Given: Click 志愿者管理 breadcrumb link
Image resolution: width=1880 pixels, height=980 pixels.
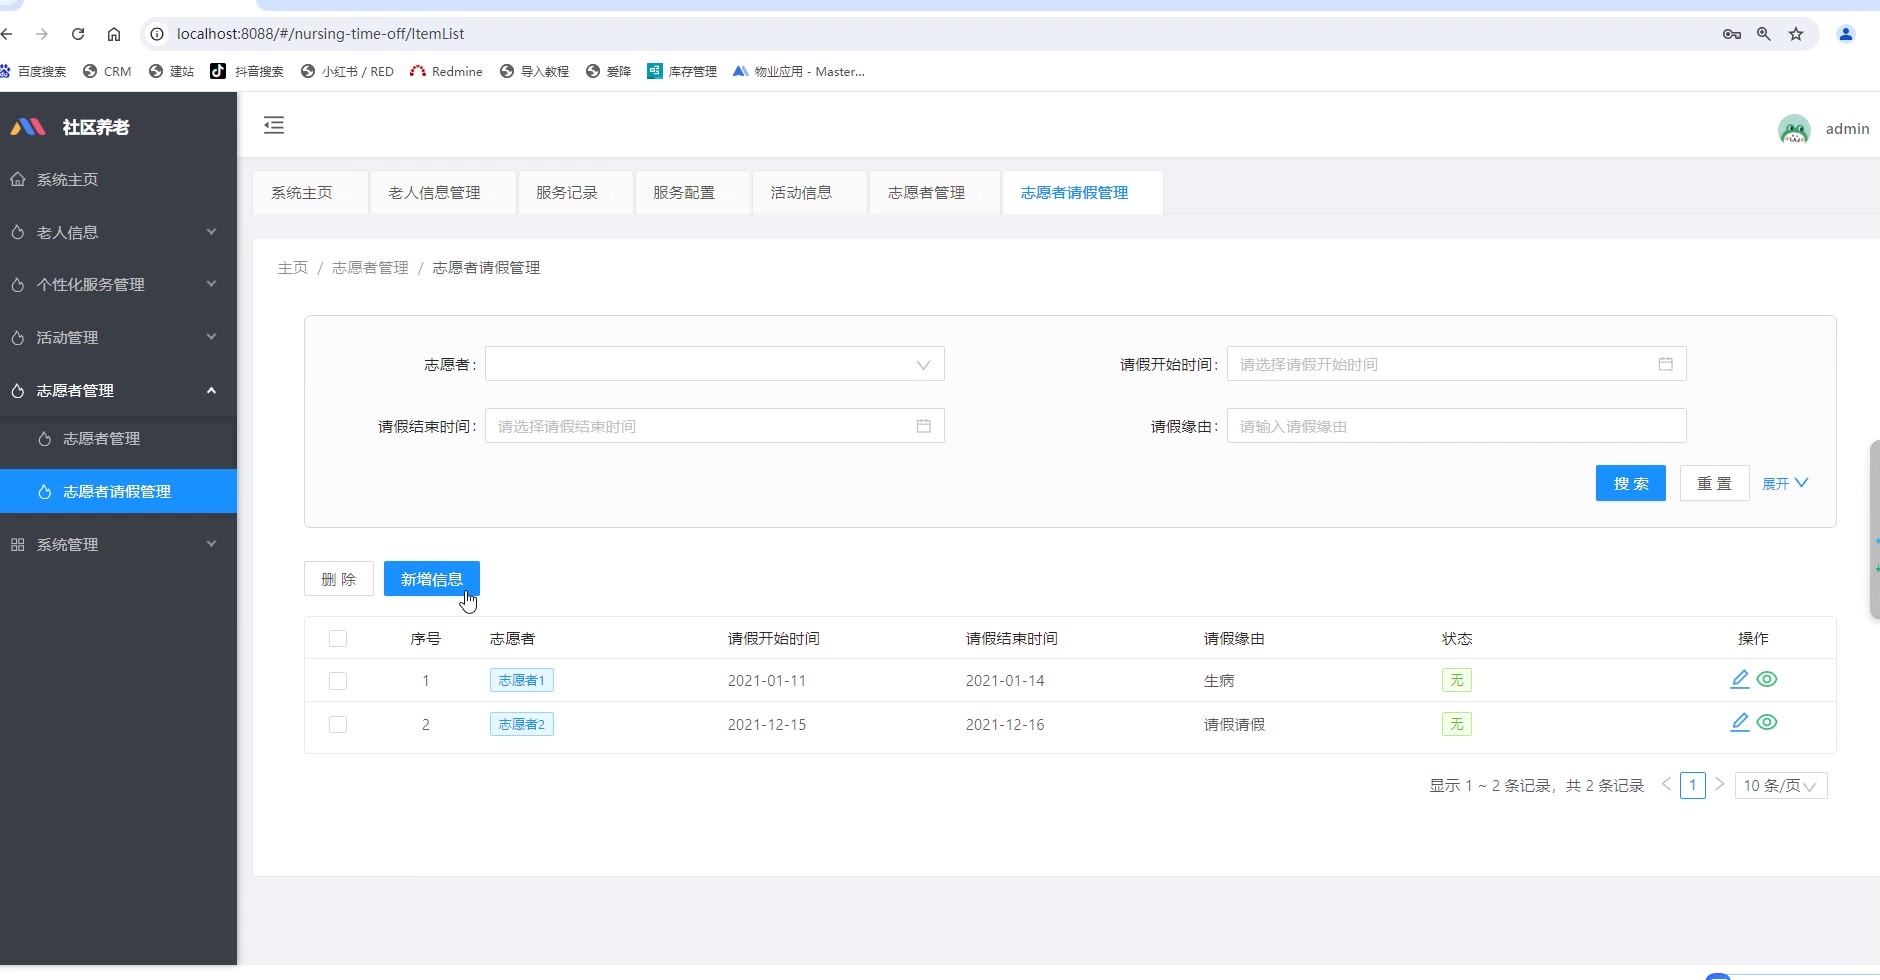Looking at the screenshot, I should tap(370, 267).
